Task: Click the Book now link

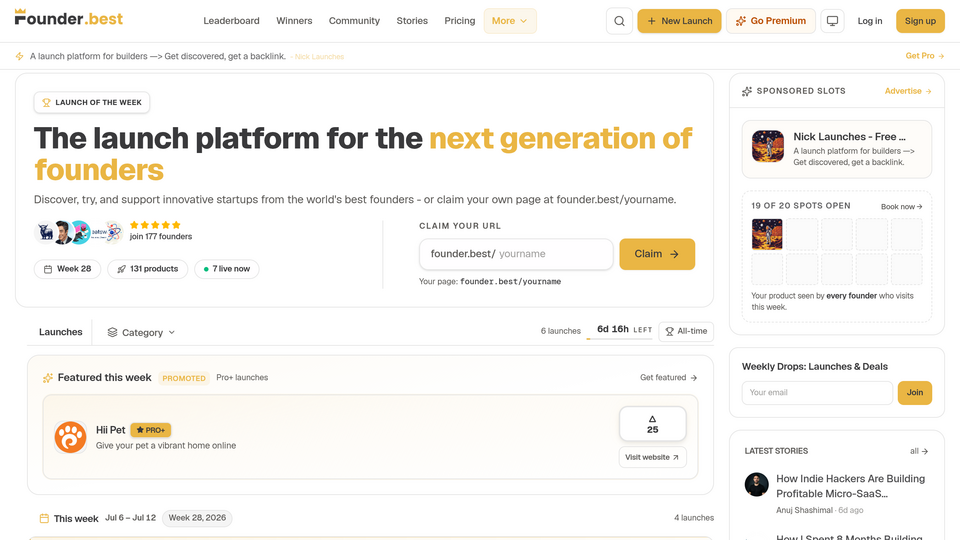Action: tap(901, 207)
